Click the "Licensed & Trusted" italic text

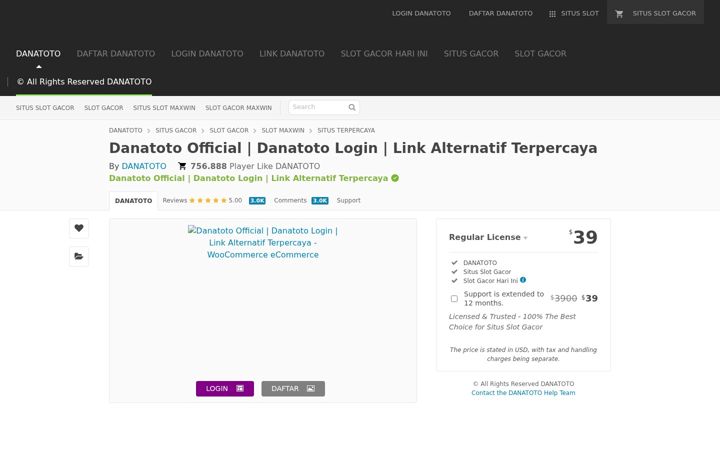click(512, 322)
